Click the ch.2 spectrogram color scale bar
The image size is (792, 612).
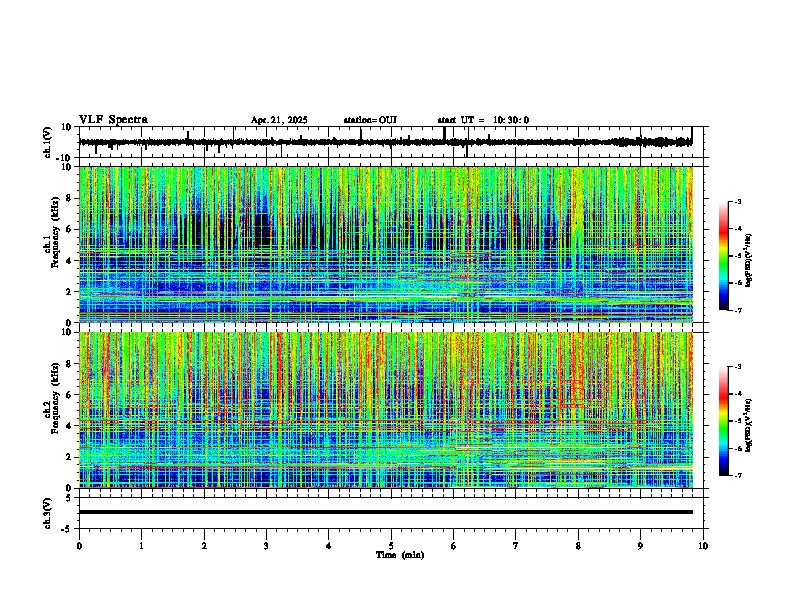click(x=724, y=421)
